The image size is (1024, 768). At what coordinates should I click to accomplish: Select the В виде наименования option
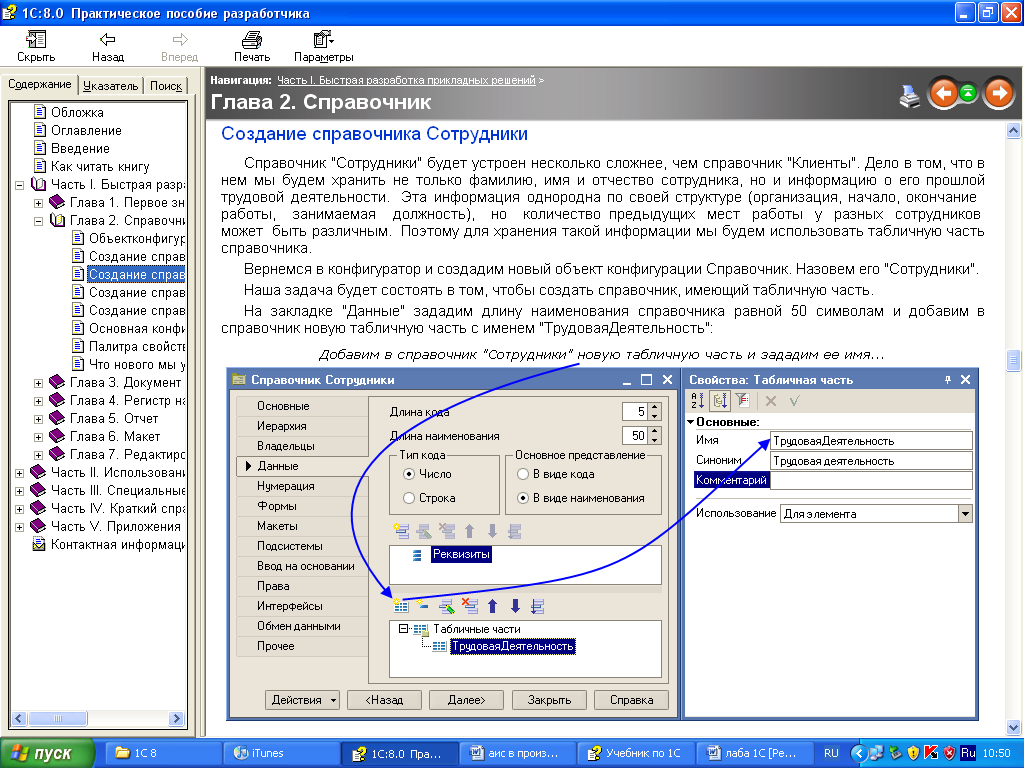point(522,498)
